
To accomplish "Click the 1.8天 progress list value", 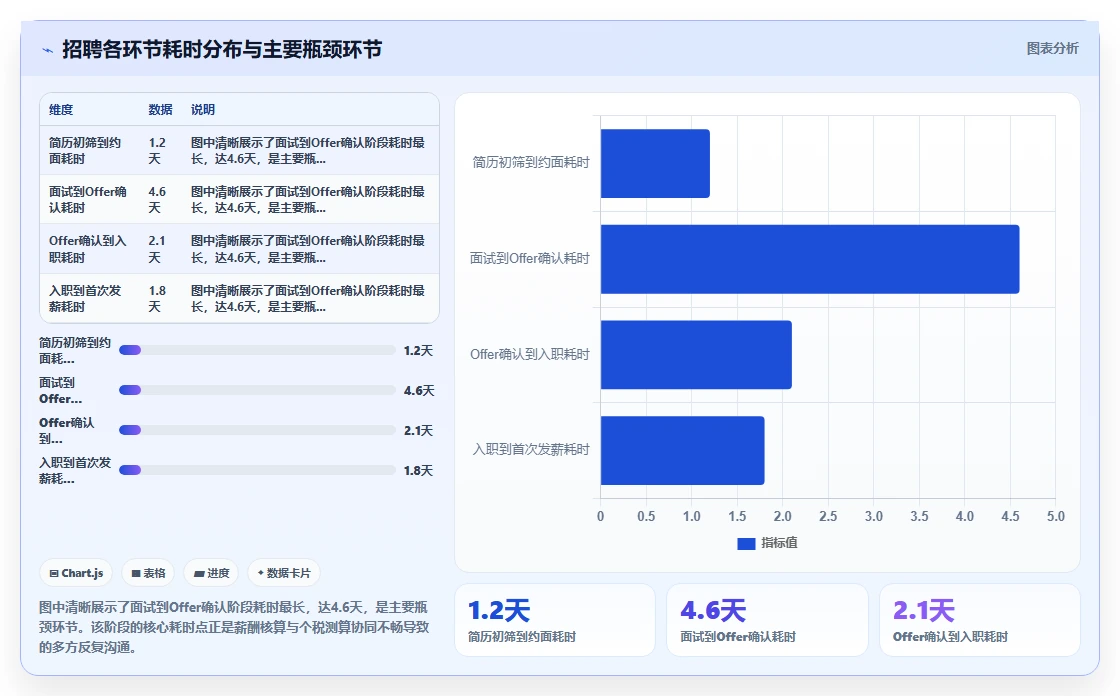I will 418,471.
